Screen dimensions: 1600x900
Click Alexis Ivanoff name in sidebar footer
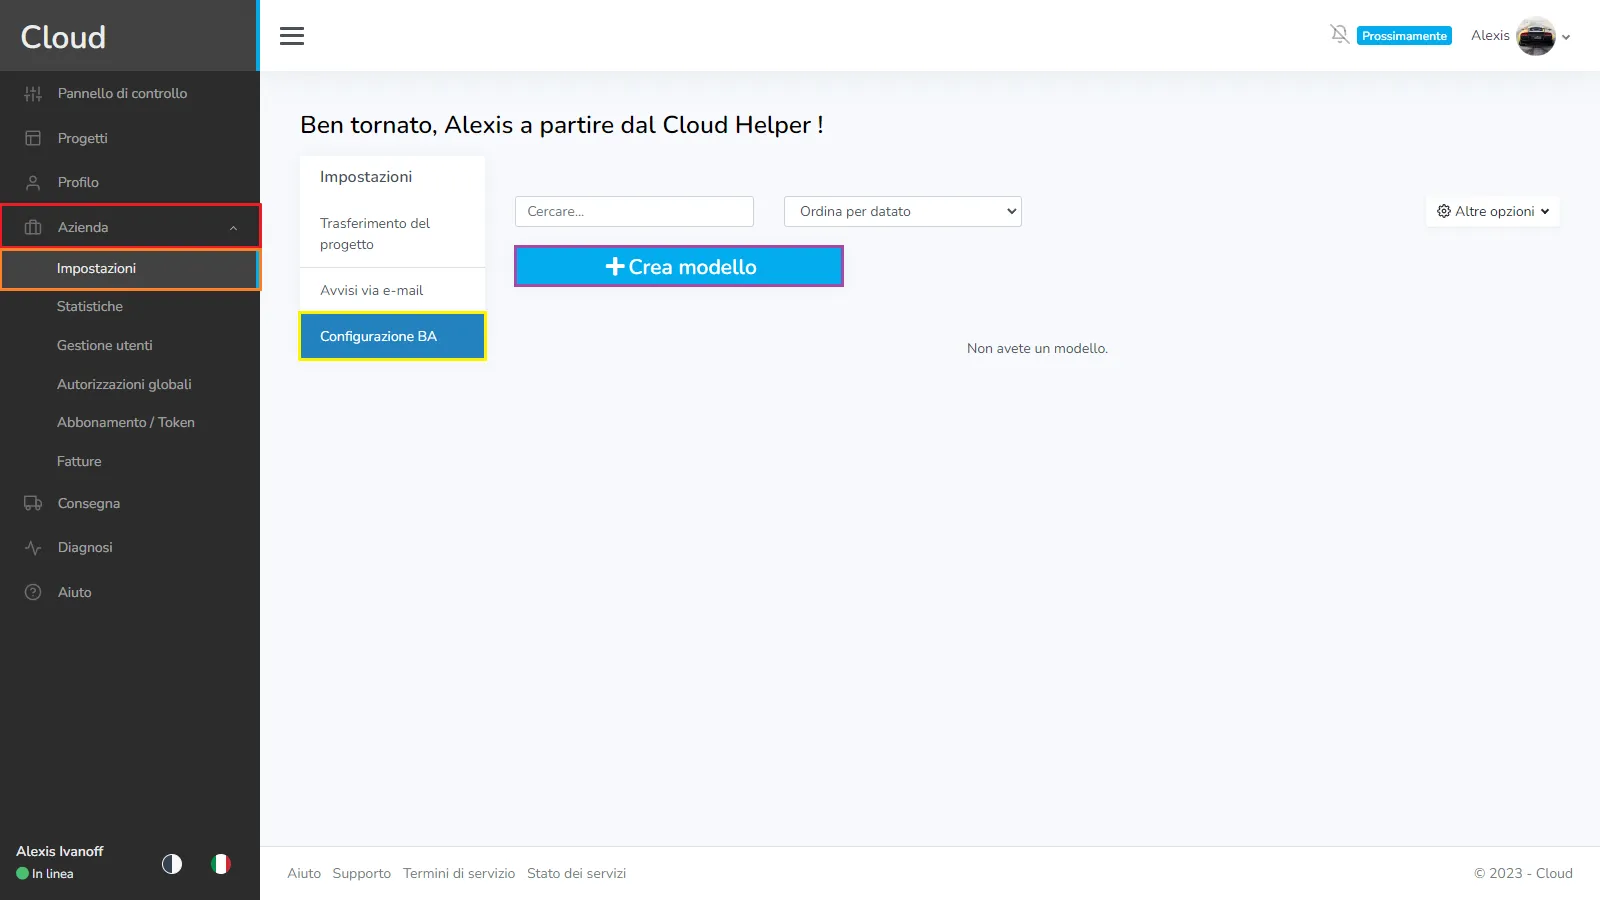click(x=60, y=851)
